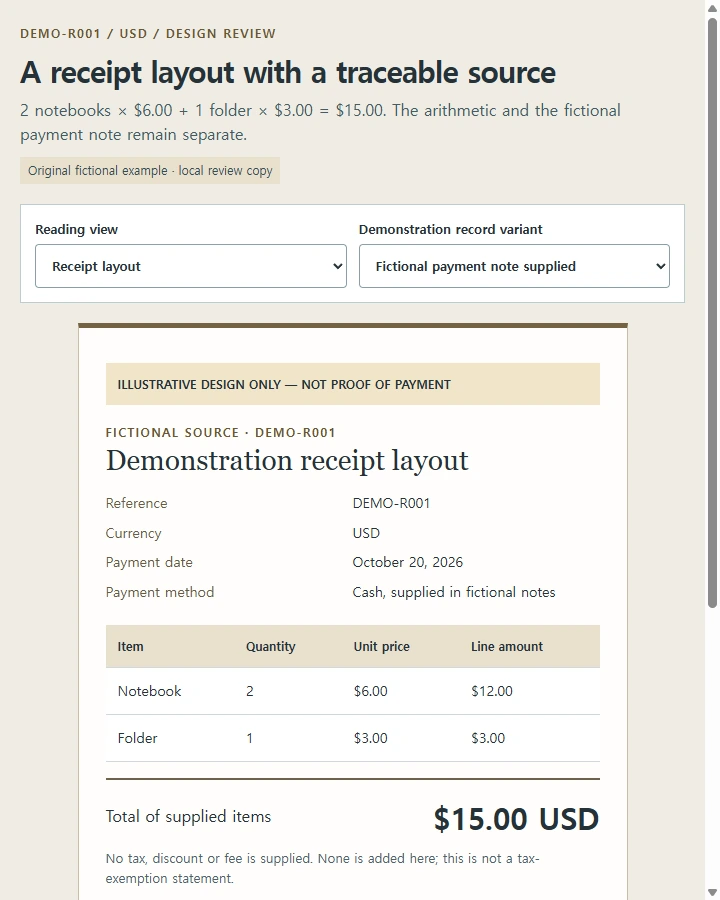Image resolution: width=720 pixels, height=900 pixels.
Task: Click the 'Line amount' column header
Action: click(506, 646)
